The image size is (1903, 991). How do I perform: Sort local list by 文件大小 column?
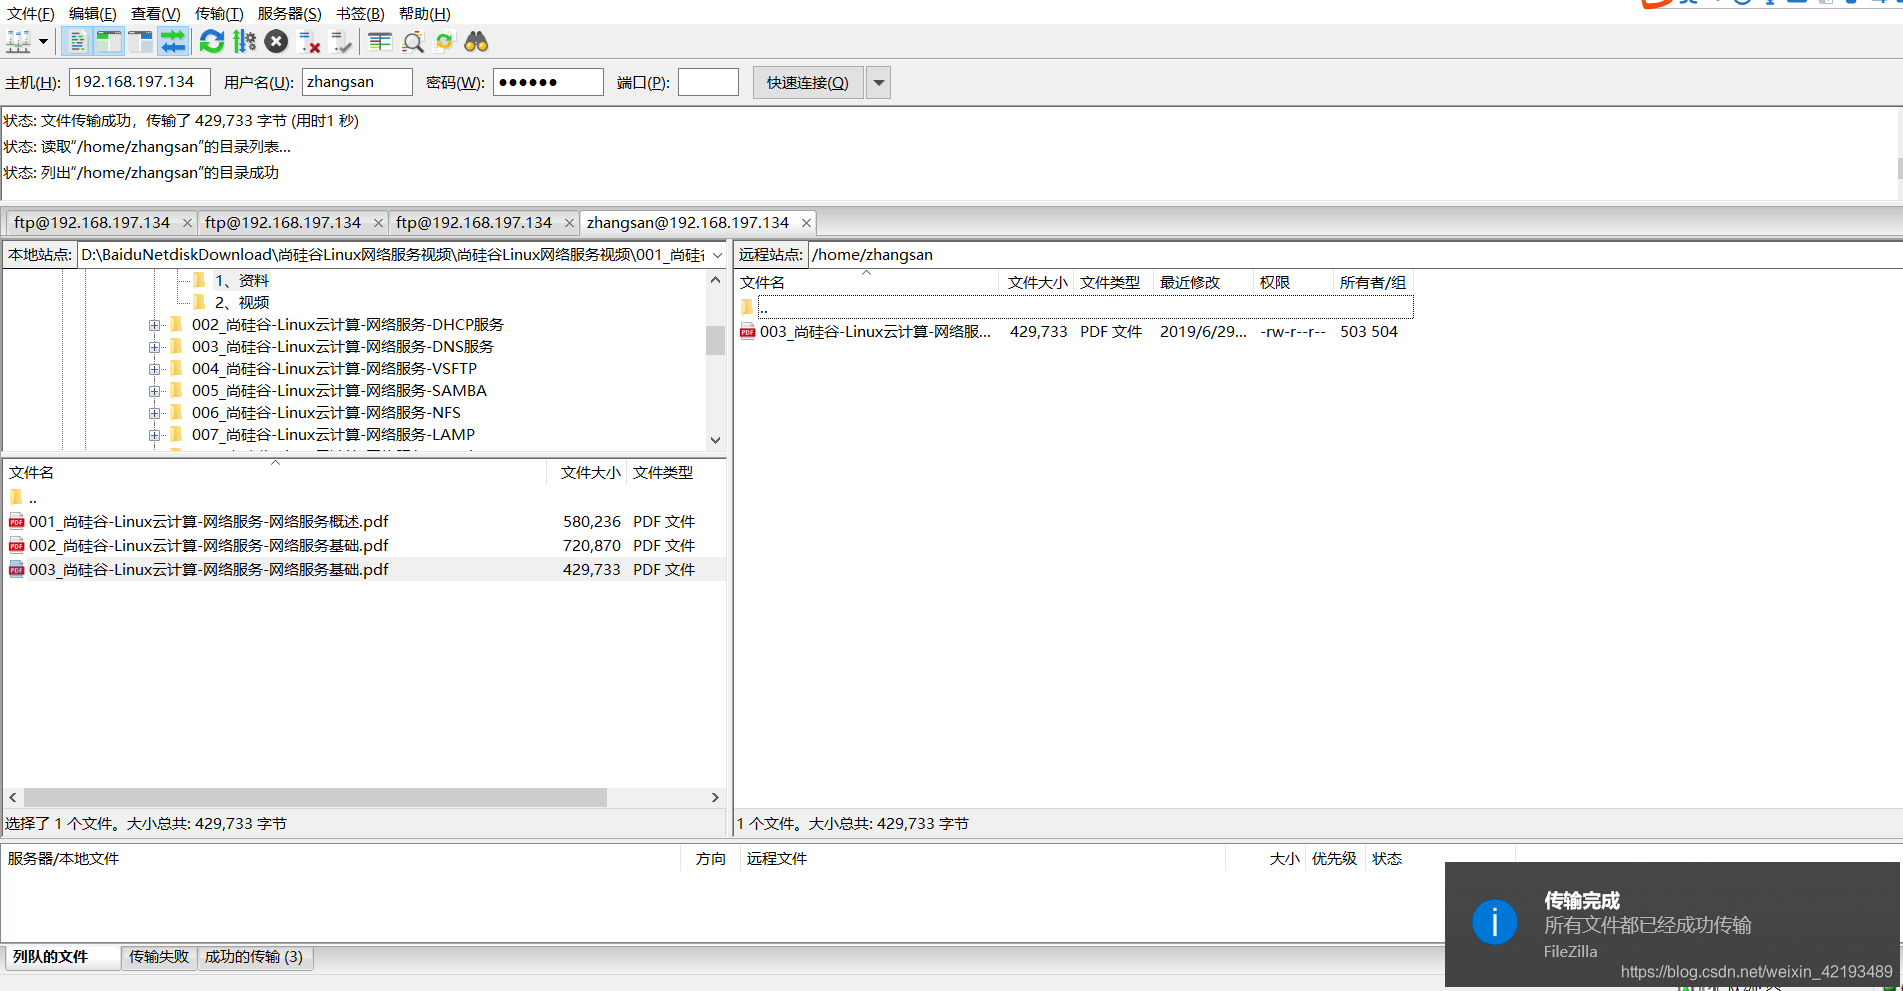[x=588, y=473]
